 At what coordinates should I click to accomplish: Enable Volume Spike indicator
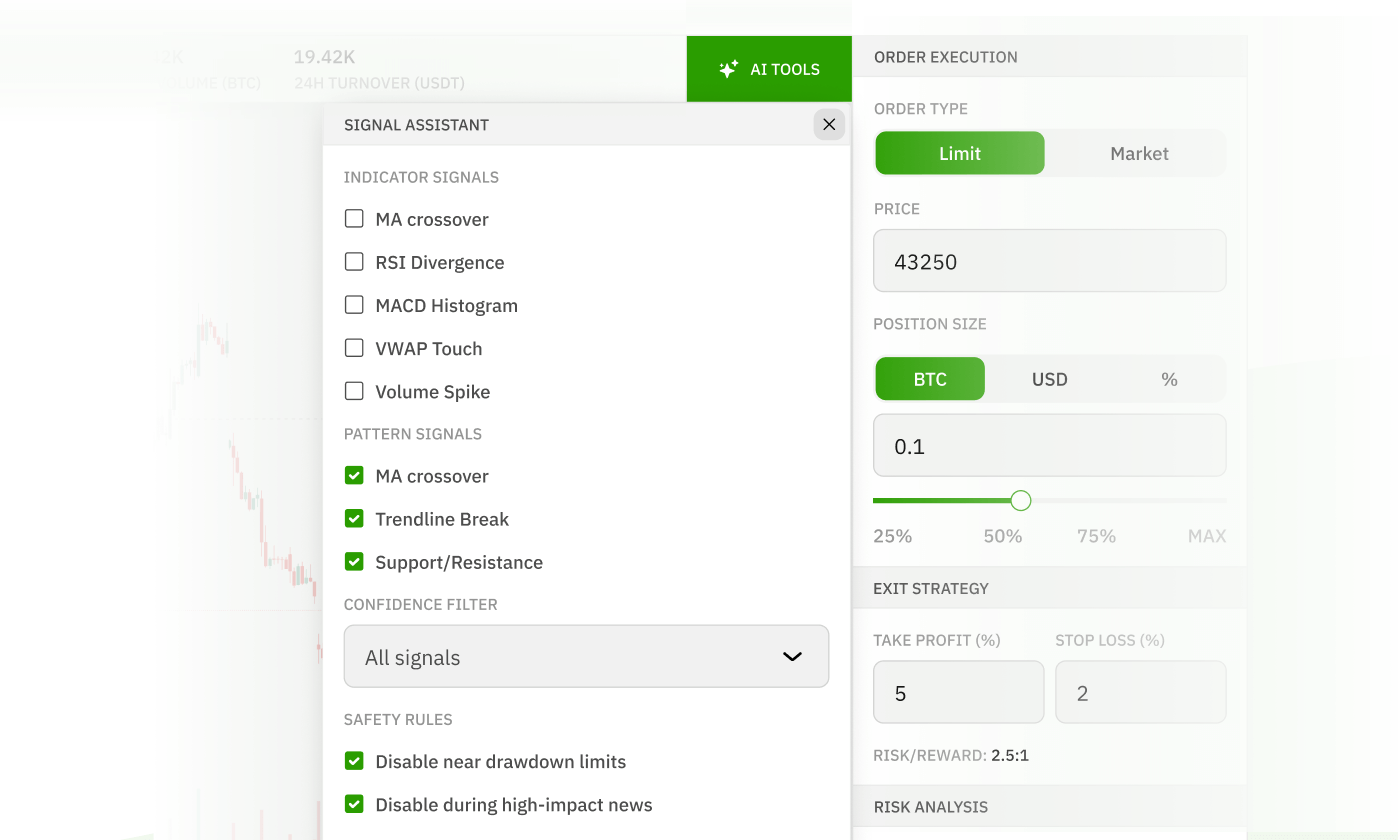354,391
